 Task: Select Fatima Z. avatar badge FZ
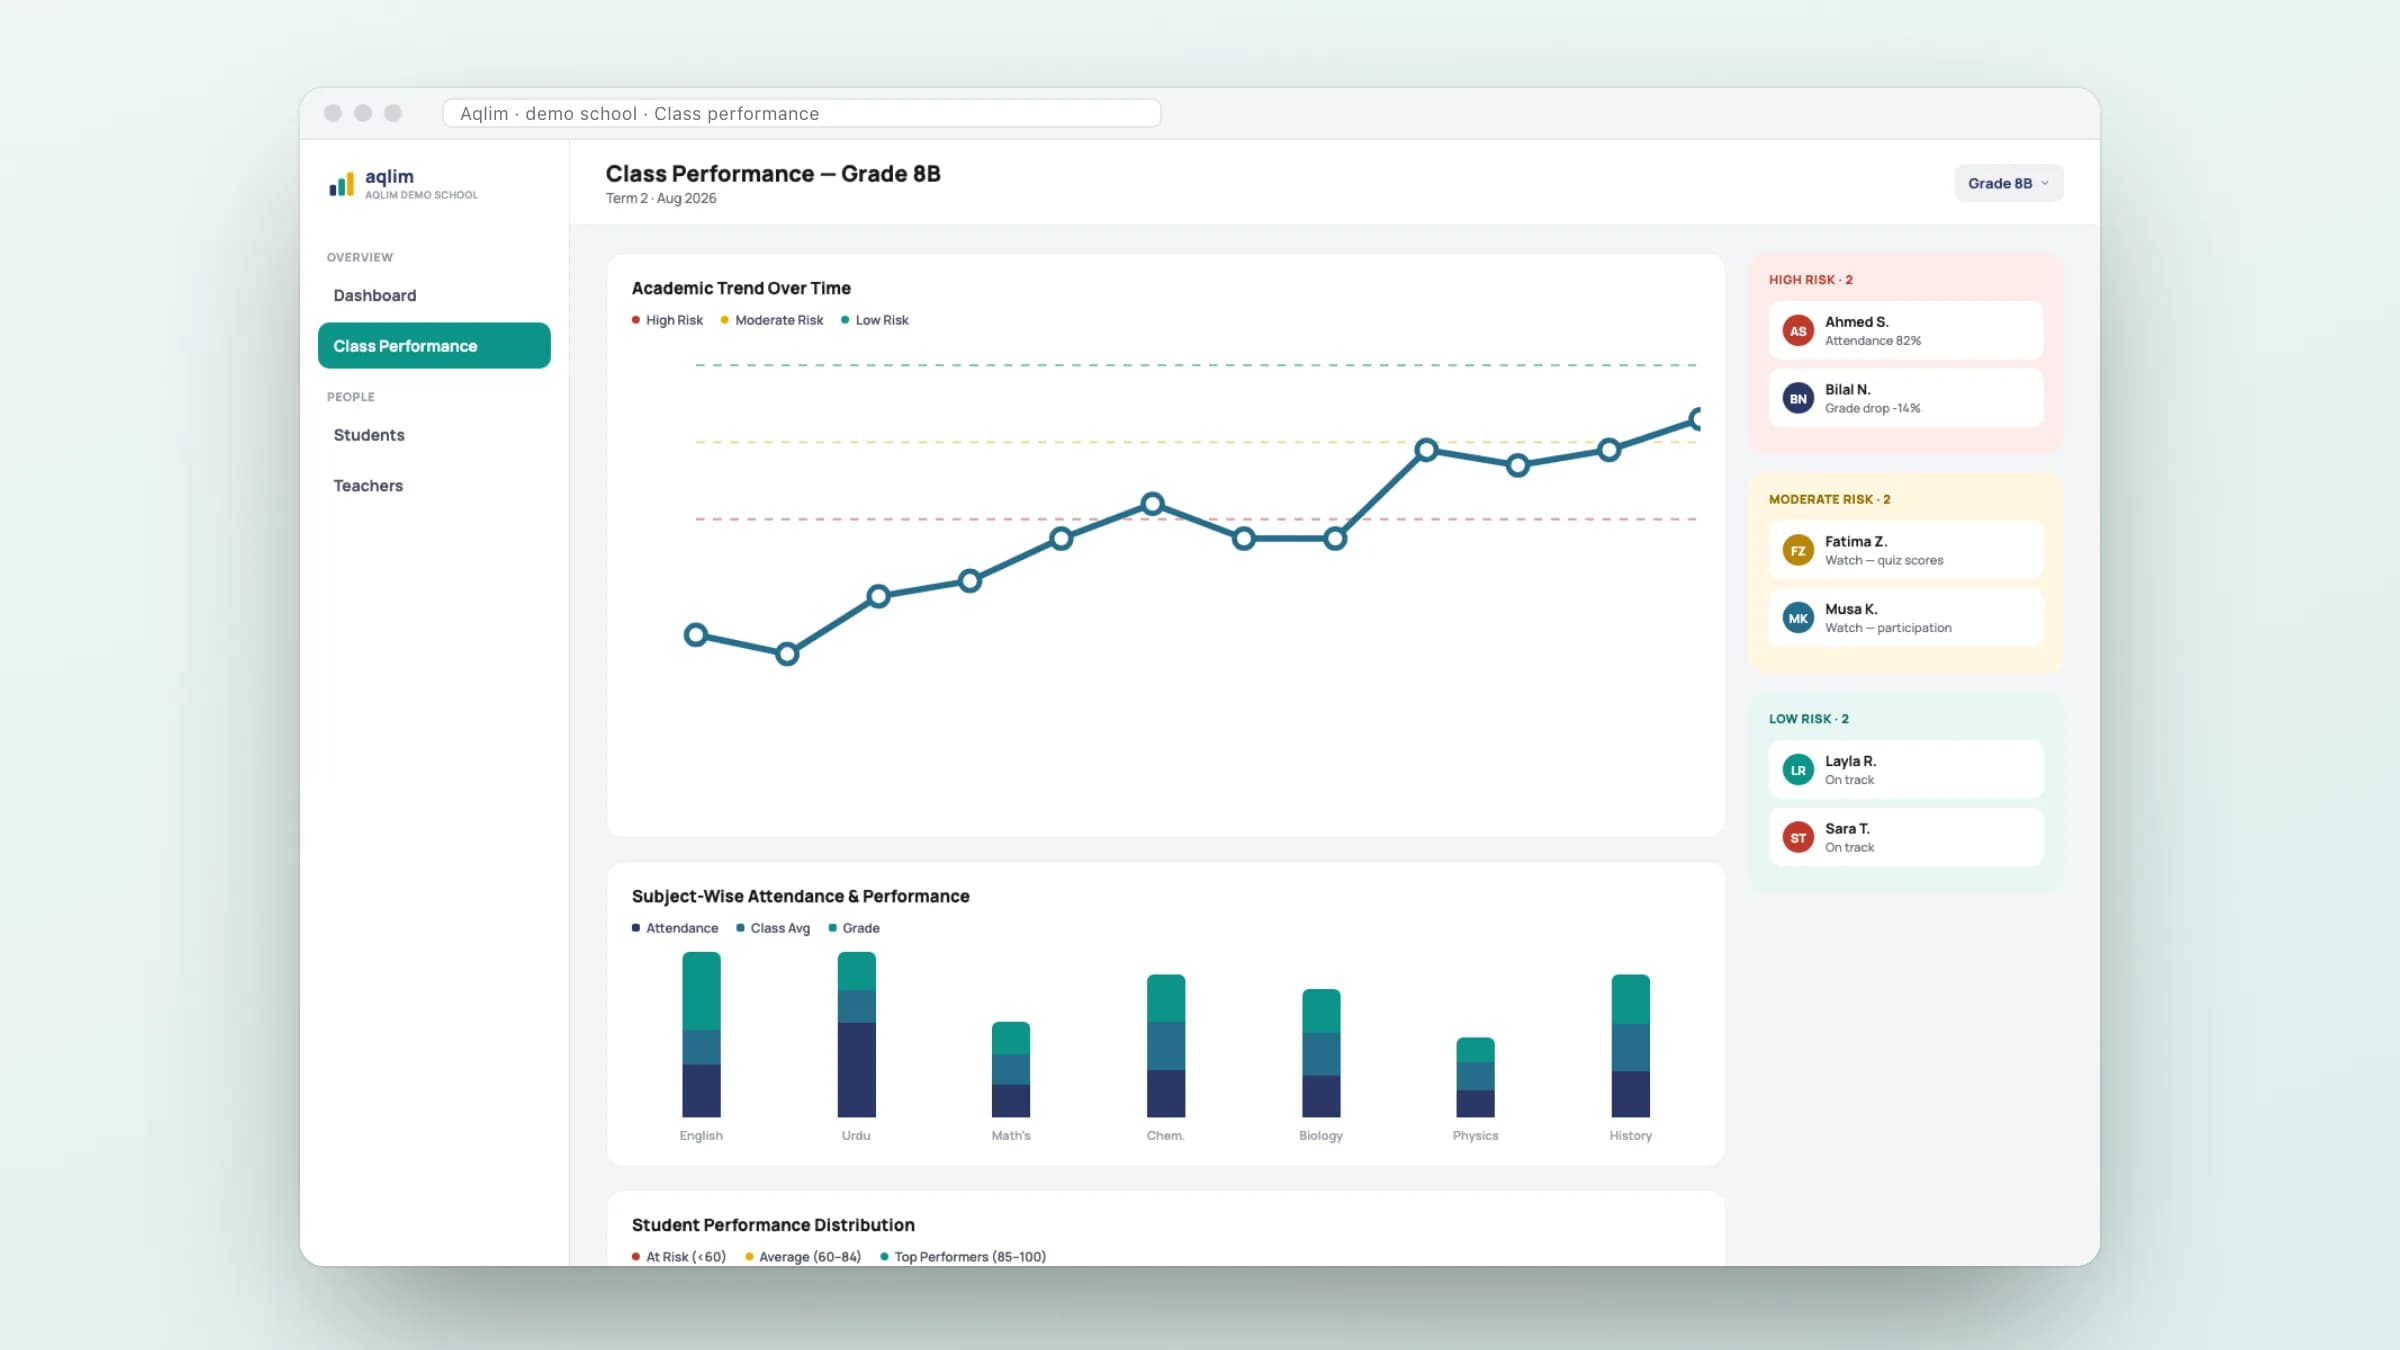(1798, 551)
